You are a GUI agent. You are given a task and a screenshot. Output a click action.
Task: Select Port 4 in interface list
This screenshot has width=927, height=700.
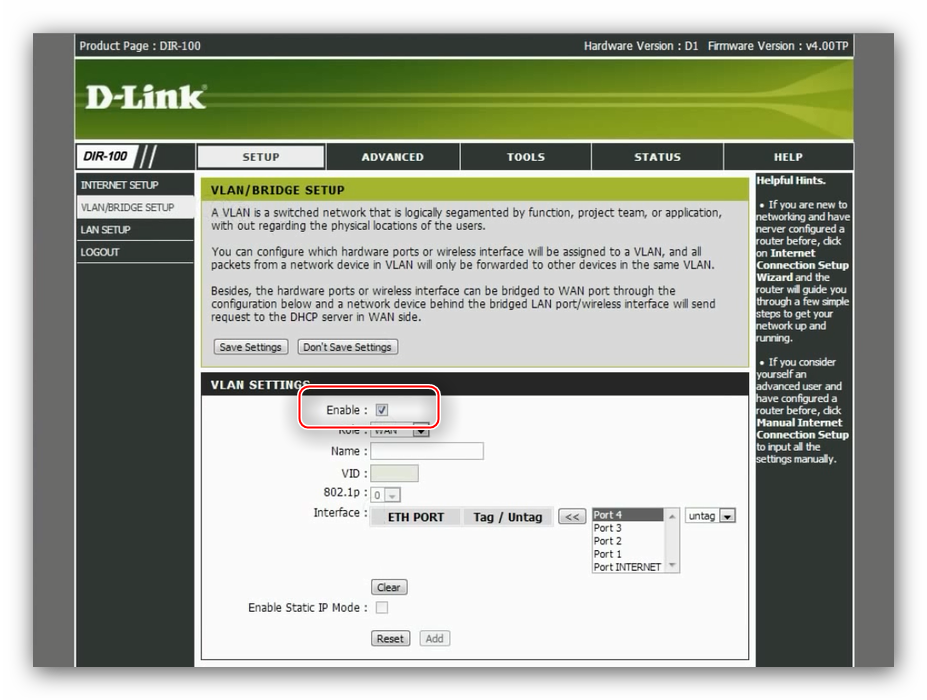pos(628,515)
